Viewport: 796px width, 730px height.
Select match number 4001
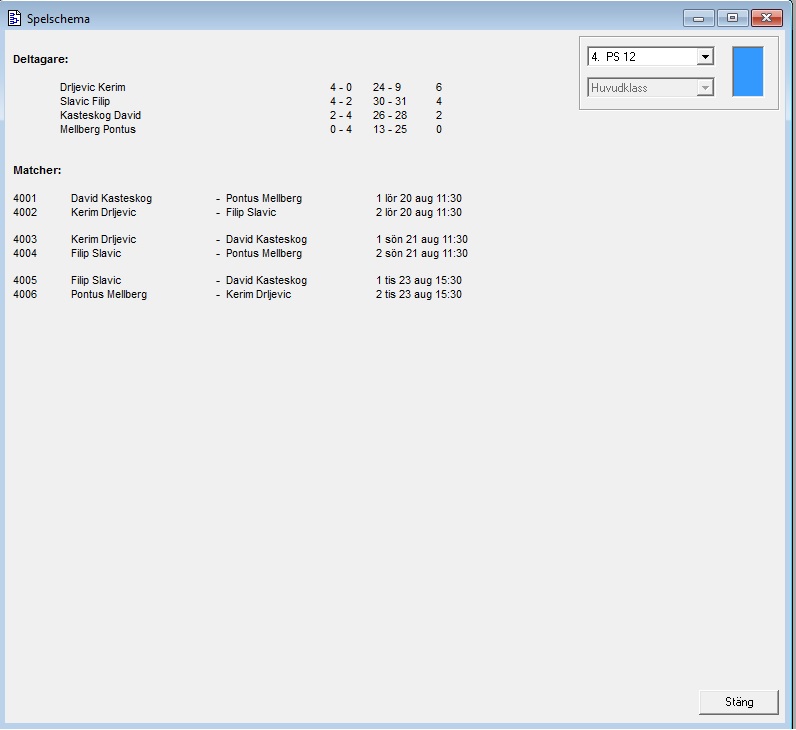(25, 199)
